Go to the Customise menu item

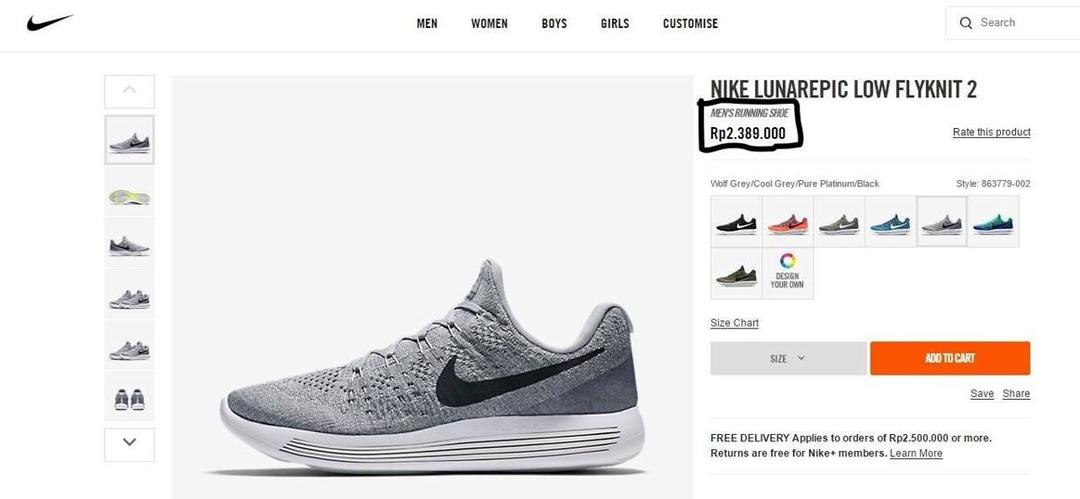[x=690, y=23]
